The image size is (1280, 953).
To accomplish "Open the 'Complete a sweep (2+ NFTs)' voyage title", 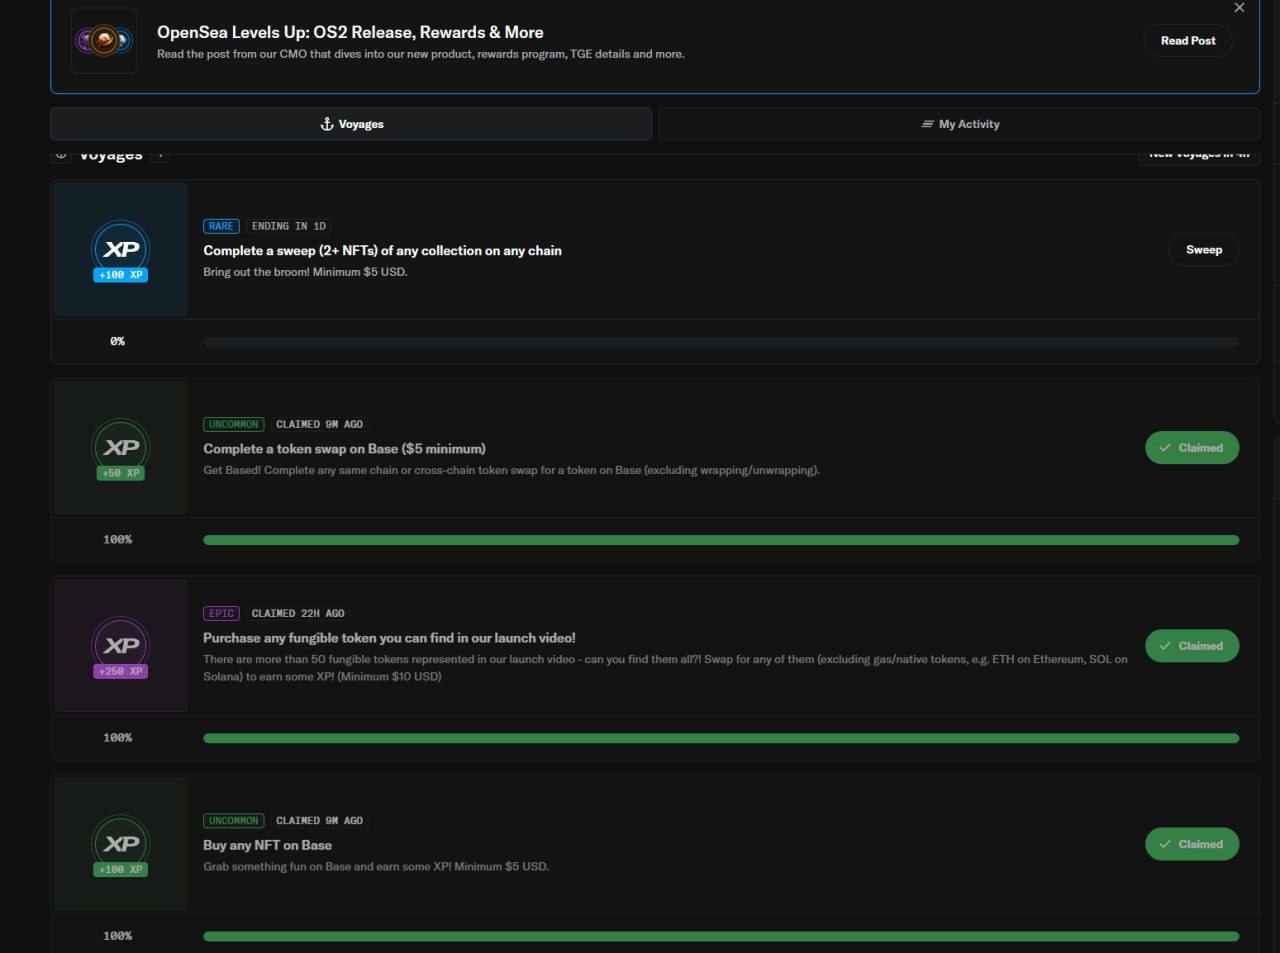I will (x=382, y=250).
